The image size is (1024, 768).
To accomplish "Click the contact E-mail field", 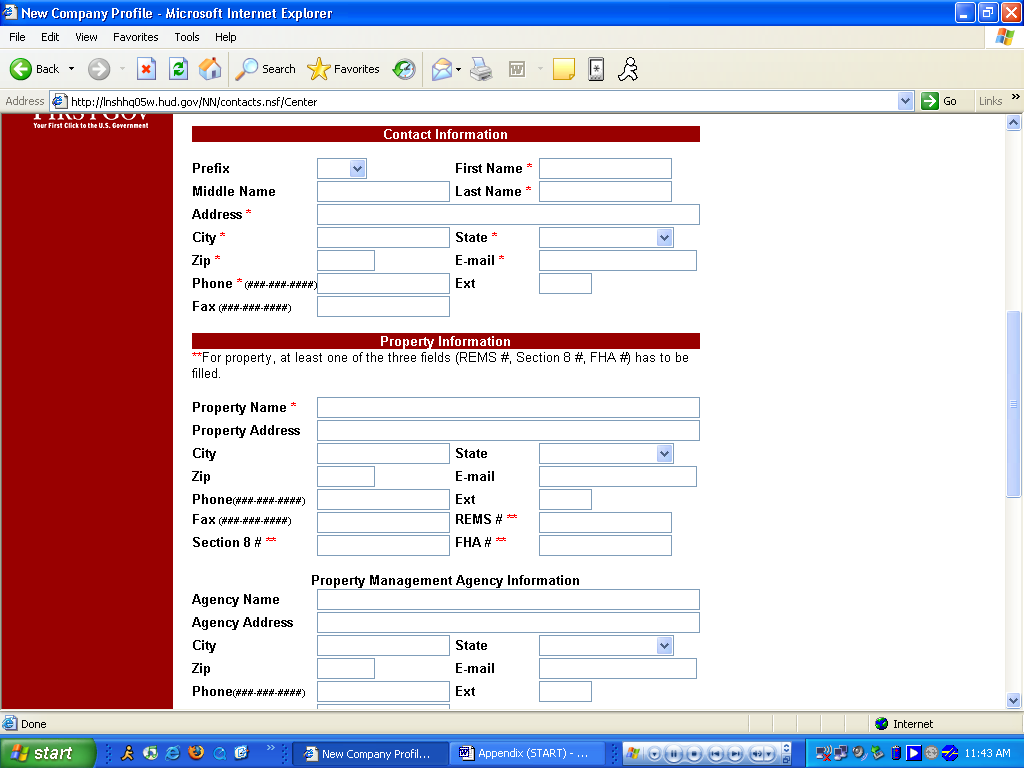I will 618,261.
